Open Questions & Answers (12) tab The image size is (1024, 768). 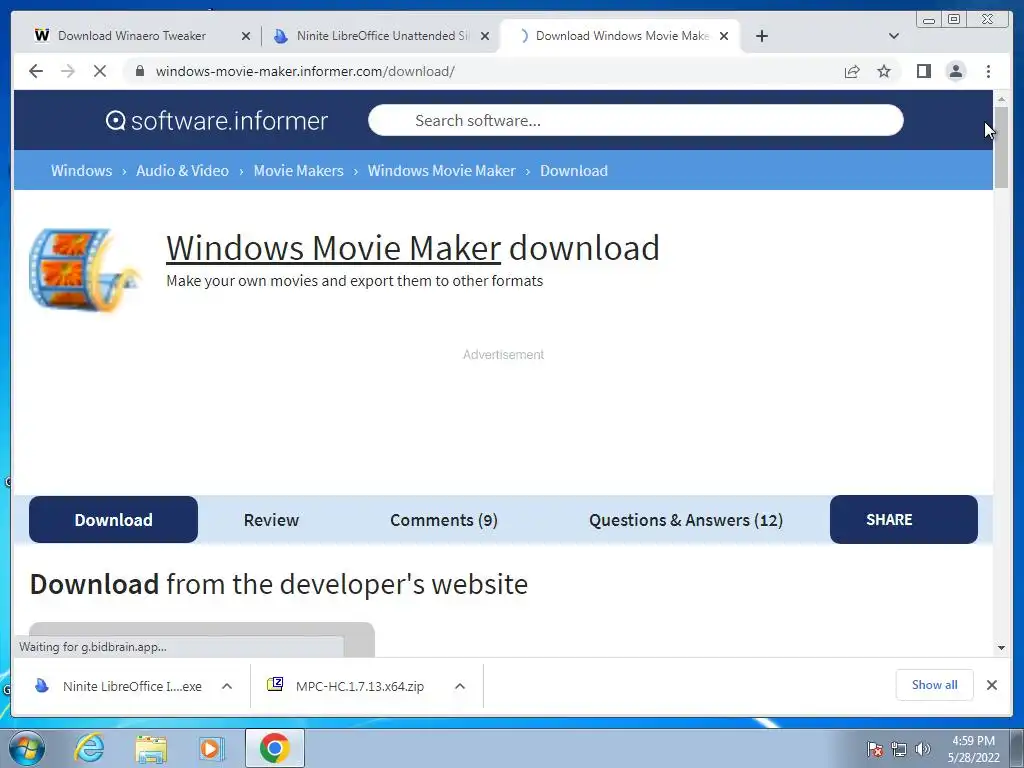point(686,520)
